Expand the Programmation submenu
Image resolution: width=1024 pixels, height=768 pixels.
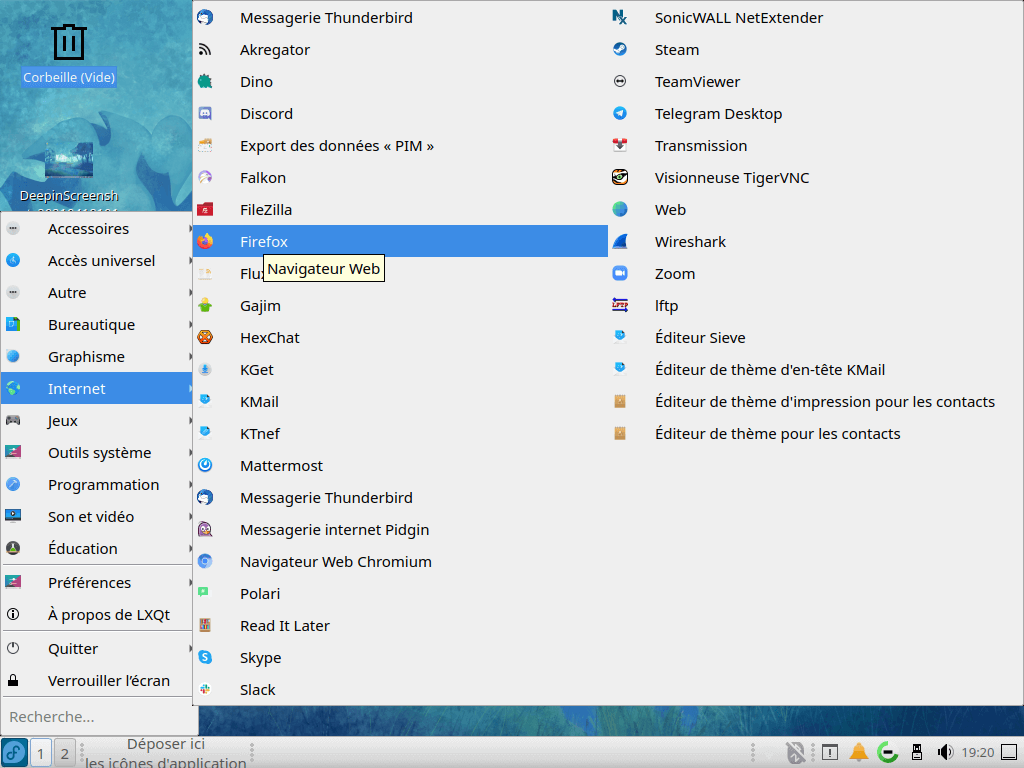pos(97,485)
